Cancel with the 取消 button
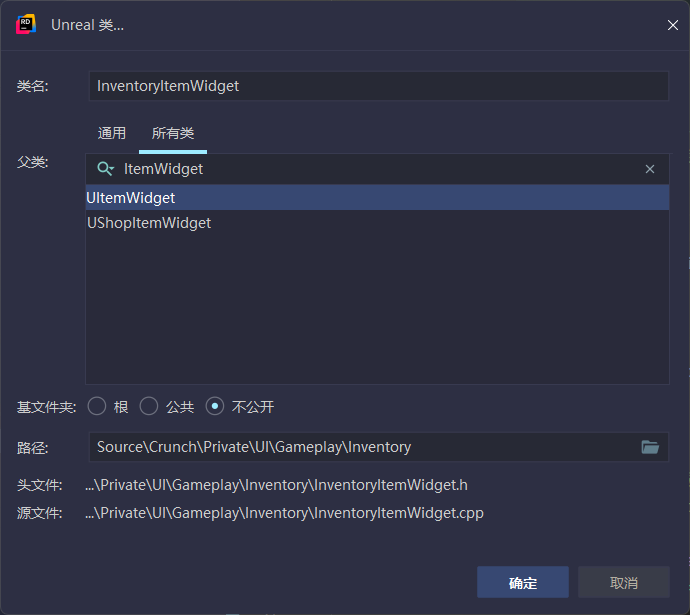Screen dimensions: 690x615 coord(624,582)
